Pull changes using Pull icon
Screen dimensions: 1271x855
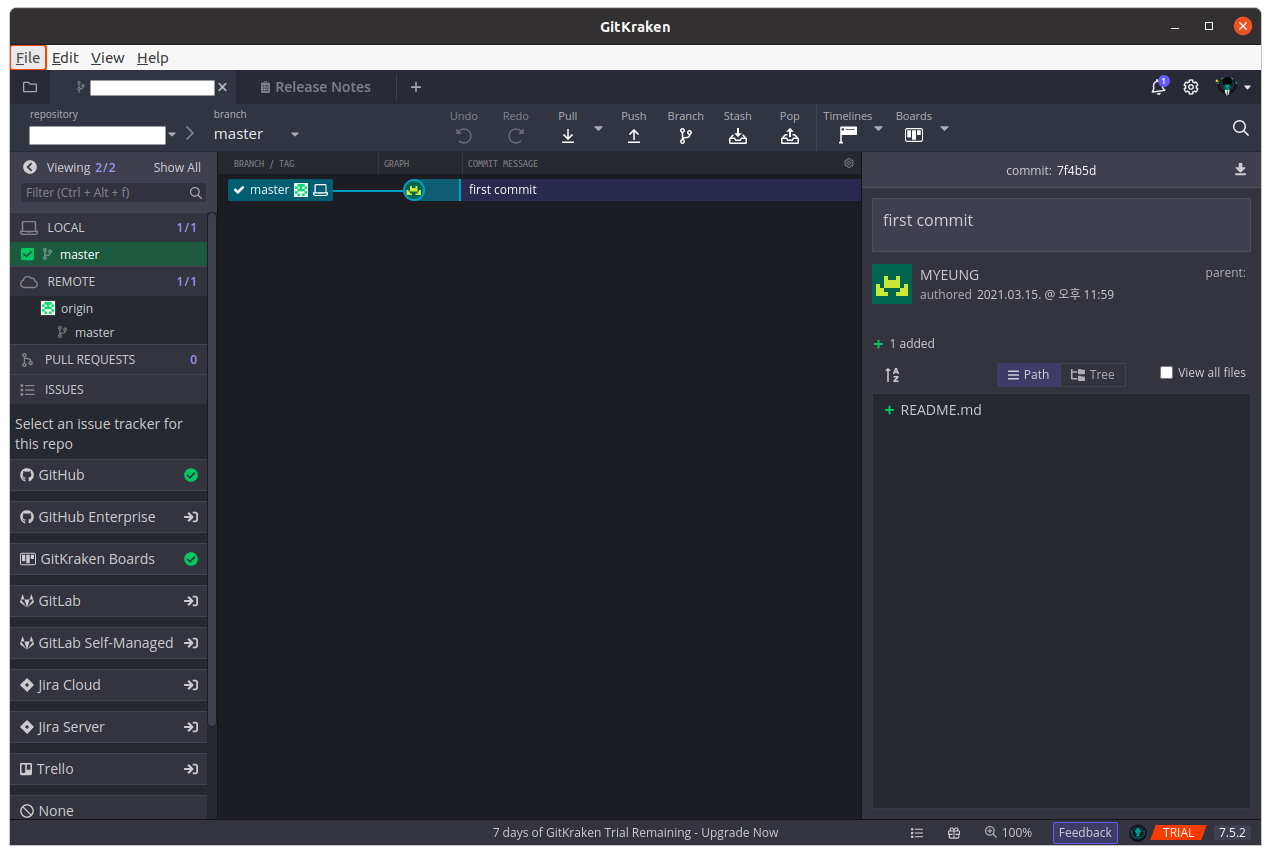[x=568, y=136]
